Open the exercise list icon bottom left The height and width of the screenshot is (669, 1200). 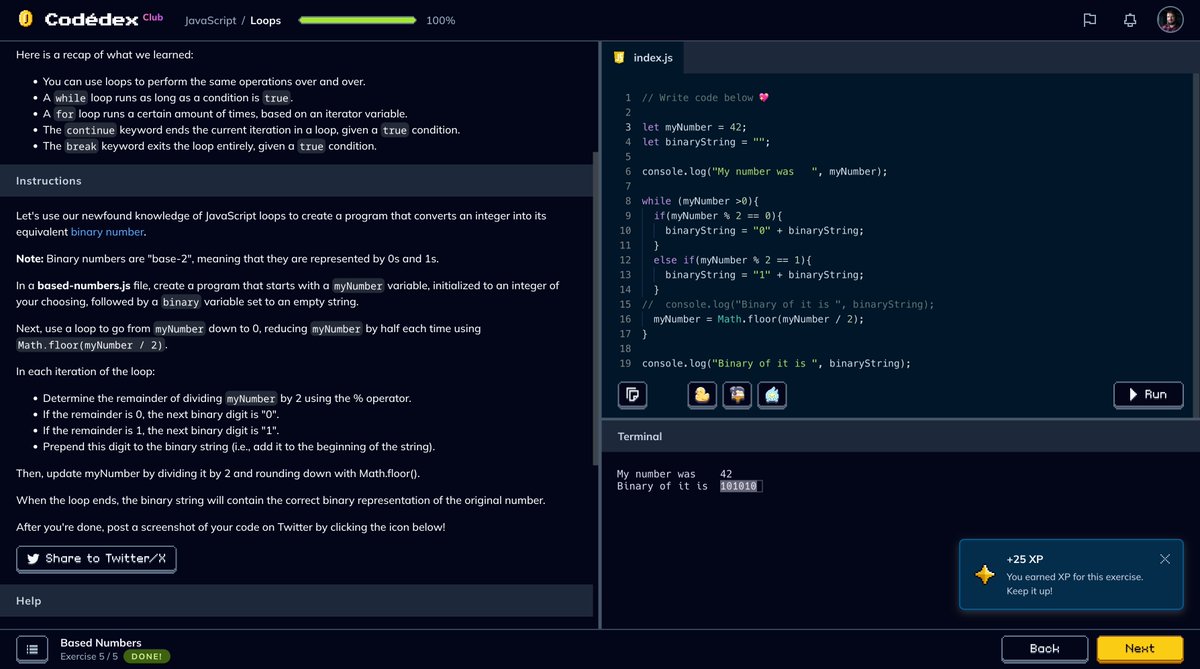33,648
